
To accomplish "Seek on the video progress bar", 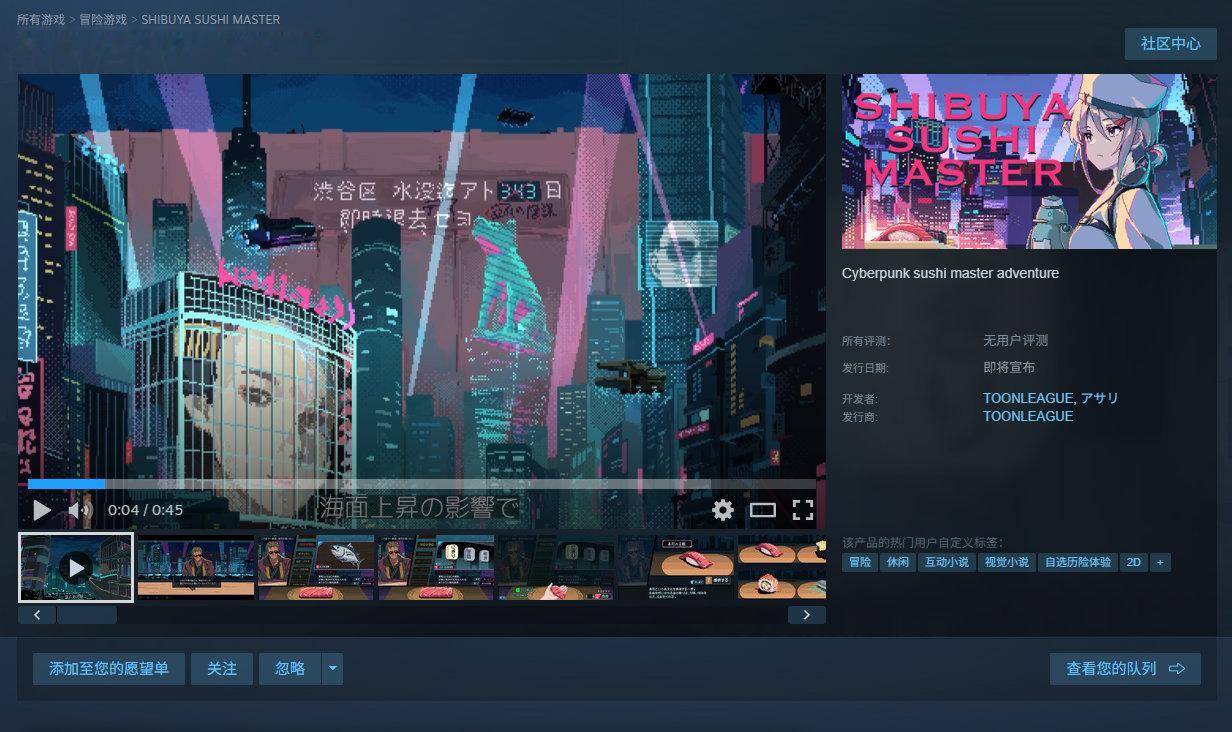I will click(x=422, y=484).
